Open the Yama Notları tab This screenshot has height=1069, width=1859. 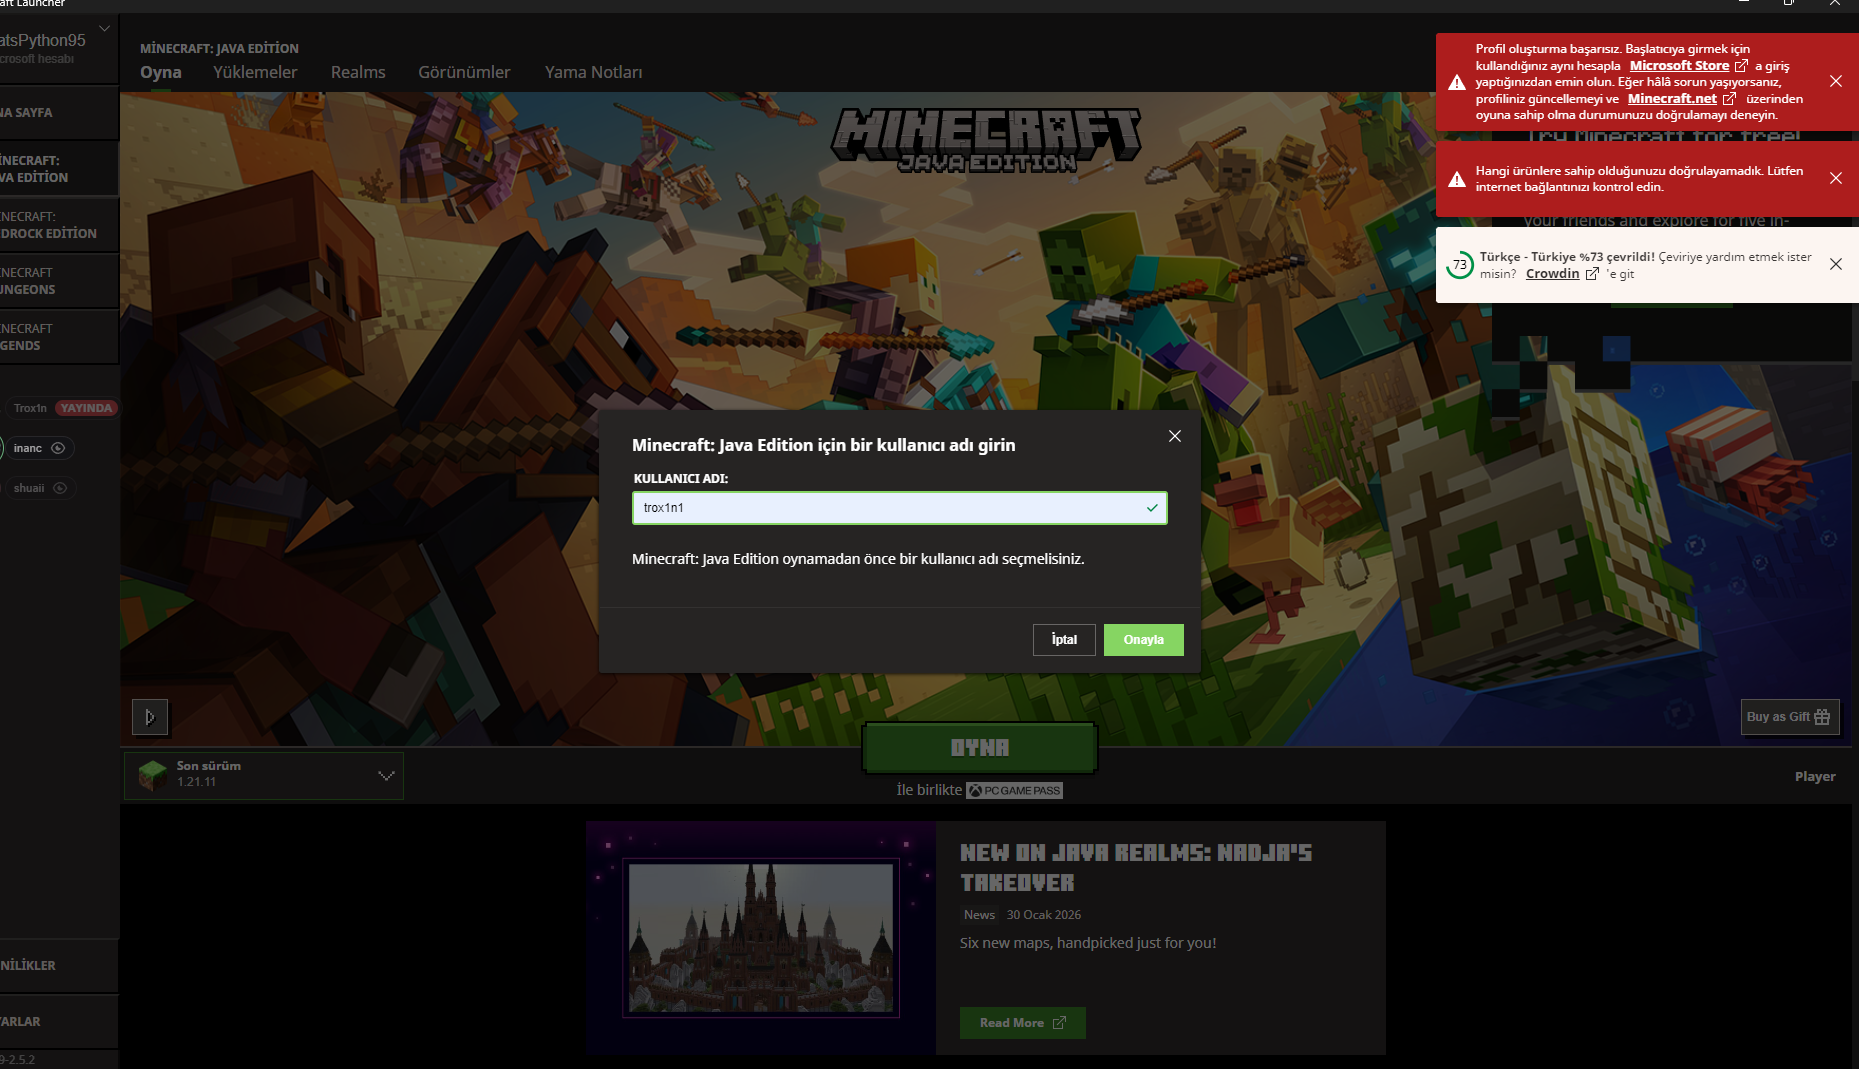point(594,72)
